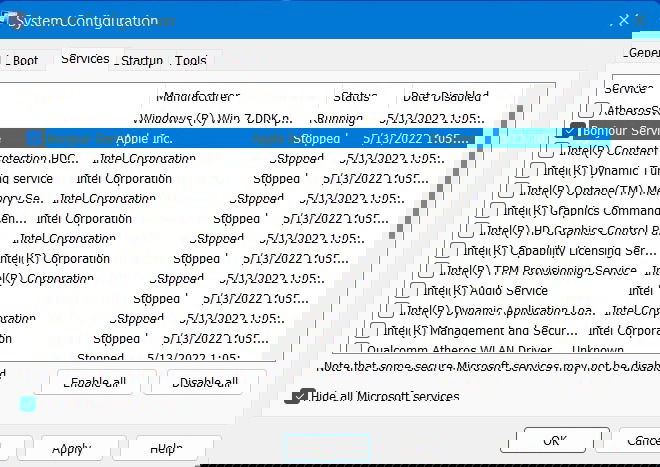Open Help from the dialog
This screenshot has height=467, width=660.
[166, 449]
